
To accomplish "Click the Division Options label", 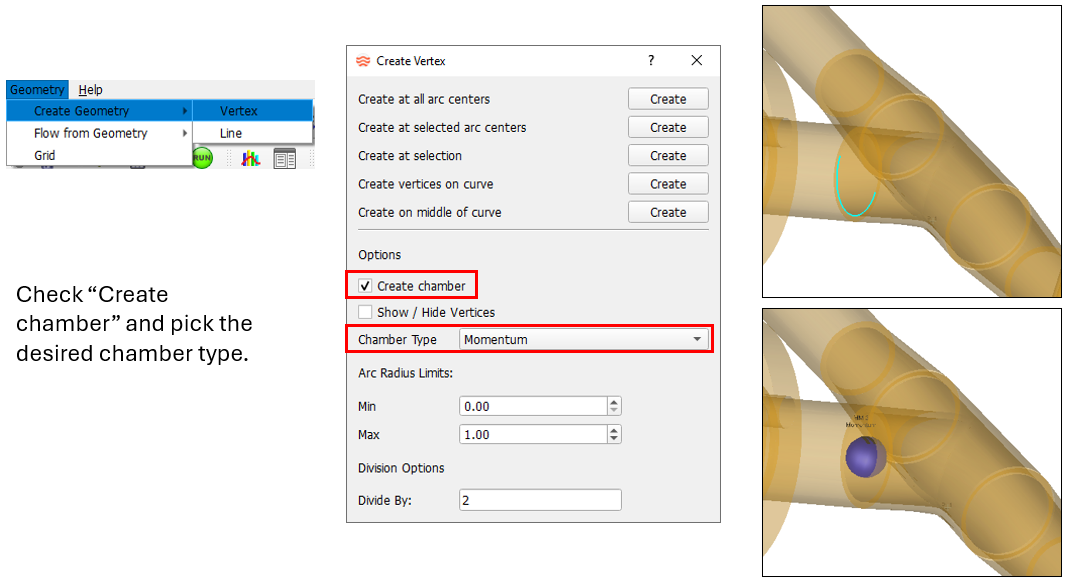I will tap(401, 468).
